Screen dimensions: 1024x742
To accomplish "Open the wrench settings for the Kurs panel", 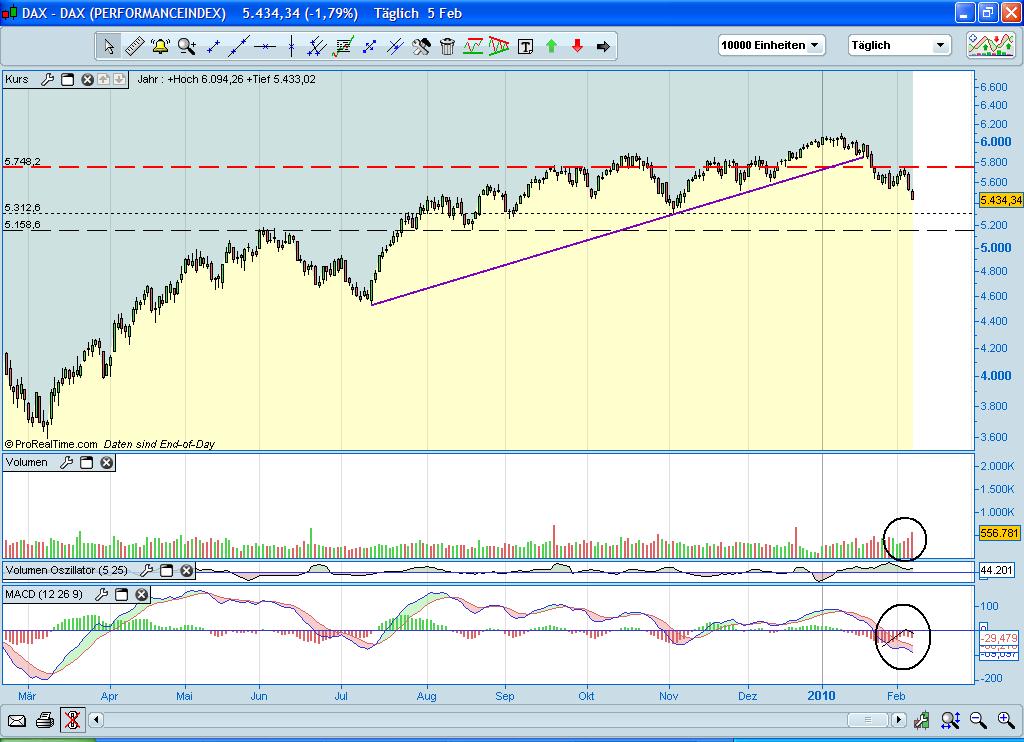I will (x=48, y=80).
